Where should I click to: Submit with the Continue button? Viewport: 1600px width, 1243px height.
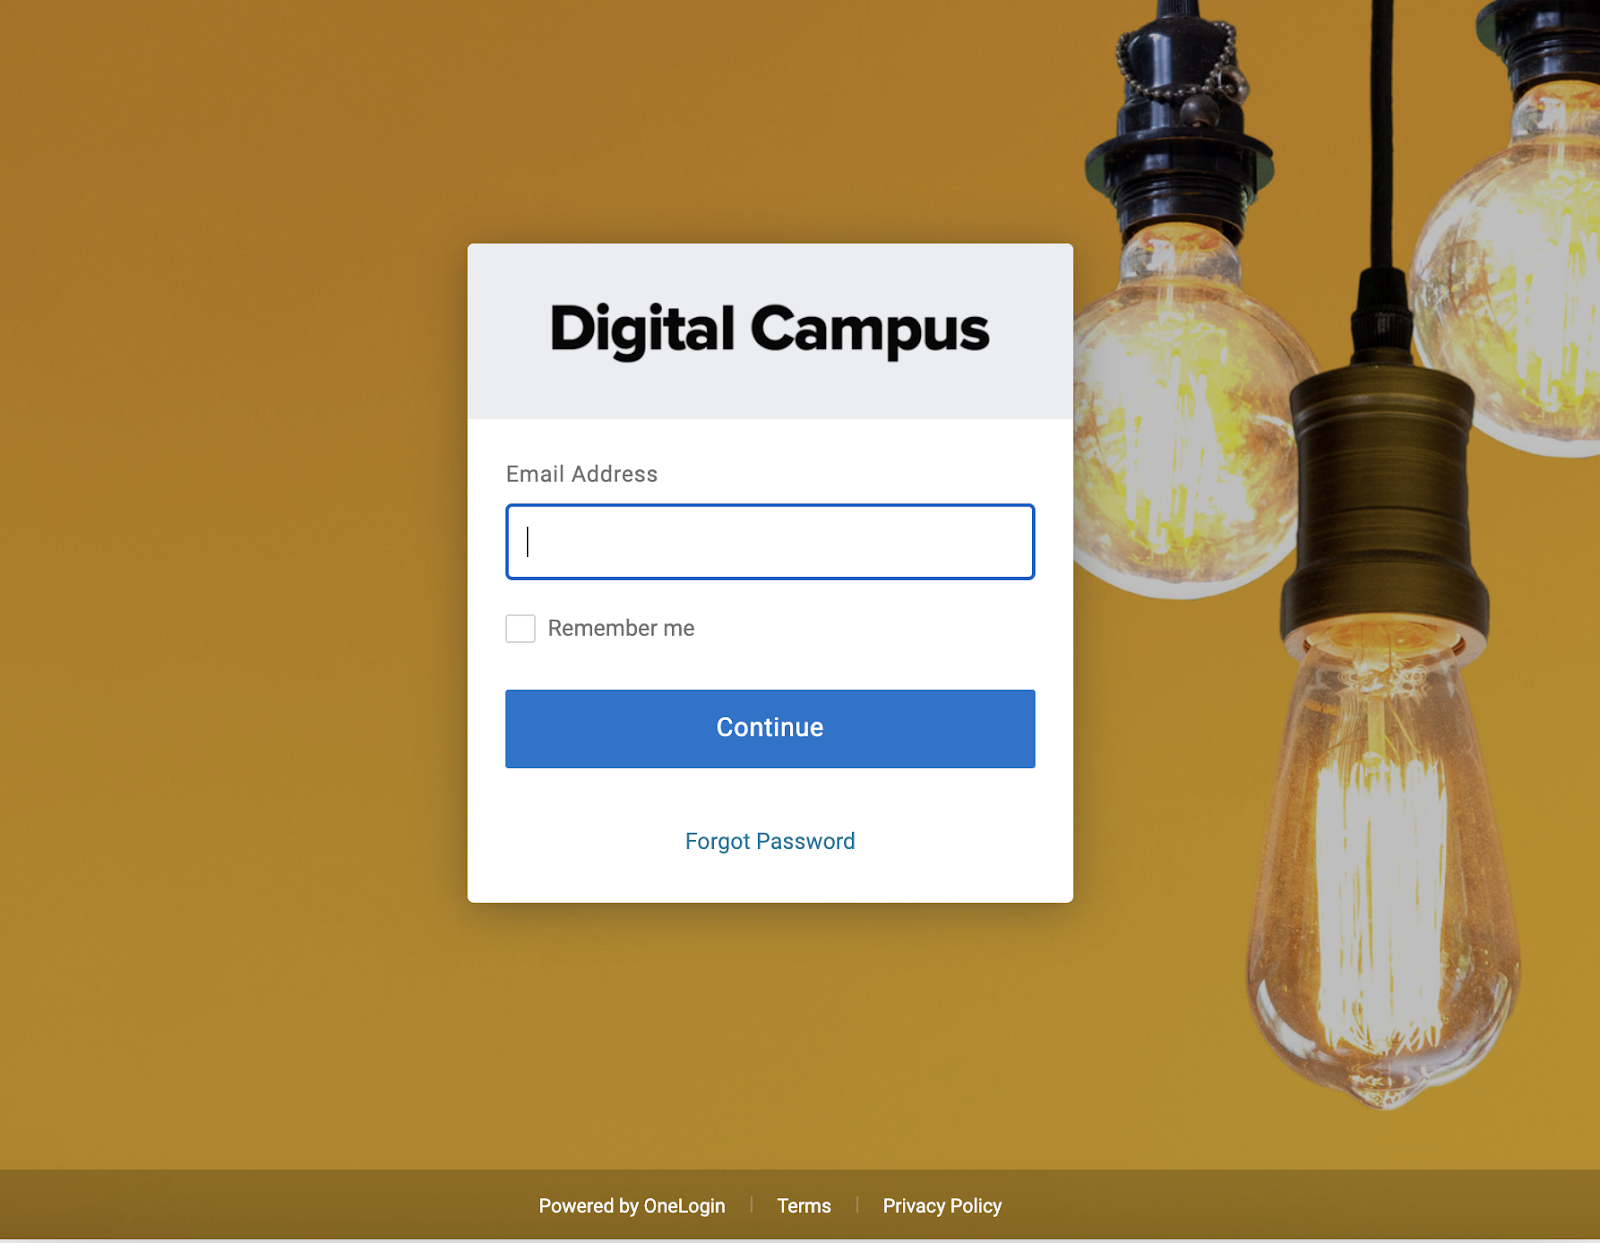770,728
